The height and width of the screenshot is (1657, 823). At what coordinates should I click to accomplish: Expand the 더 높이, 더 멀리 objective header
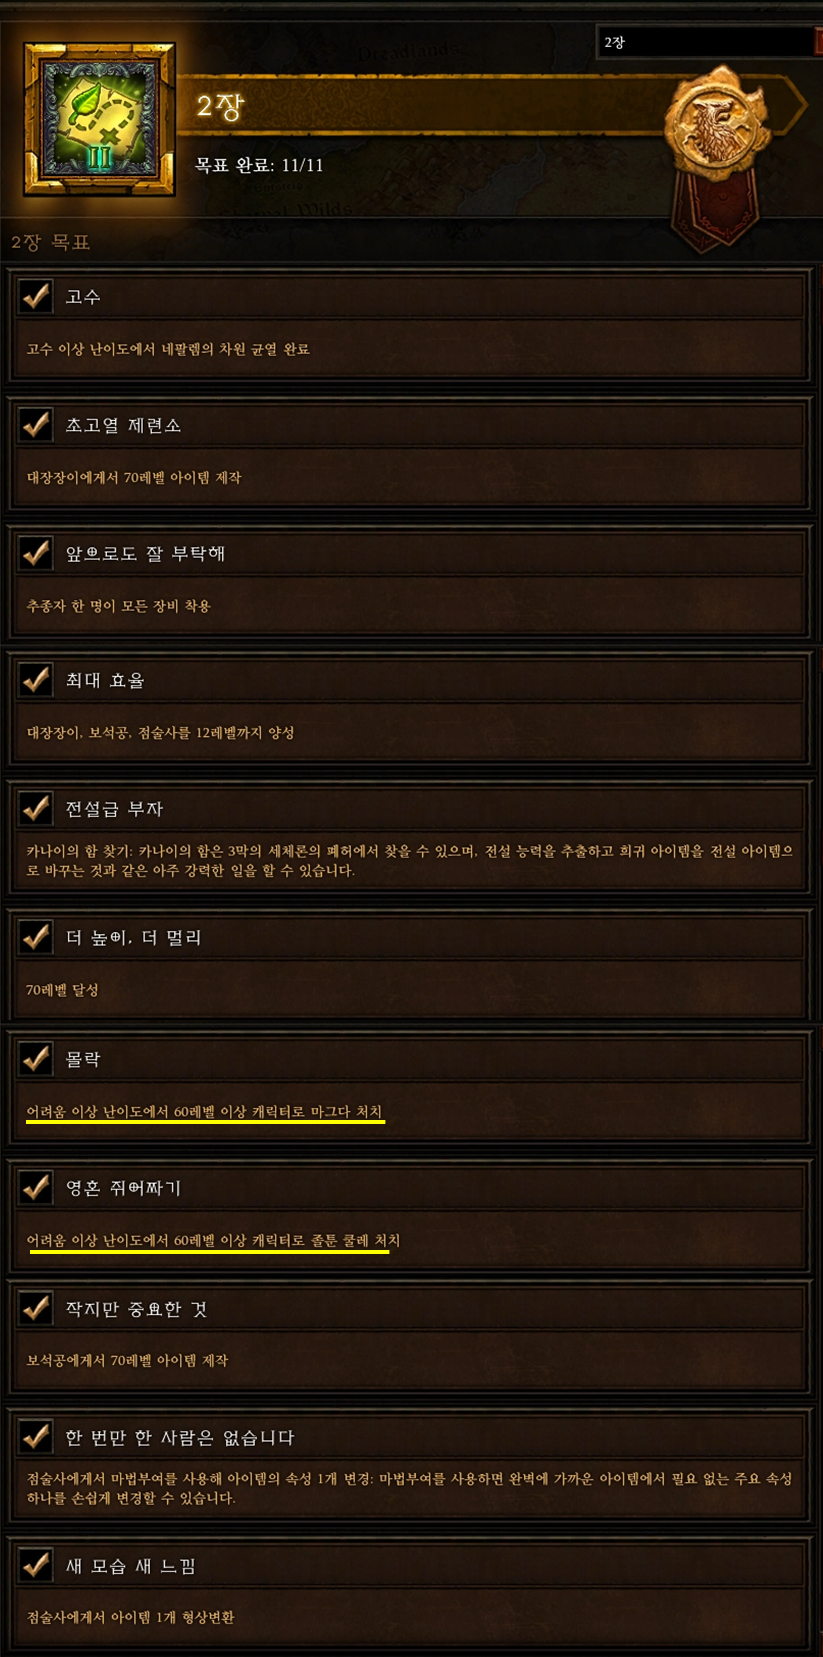tap(410, 937)
